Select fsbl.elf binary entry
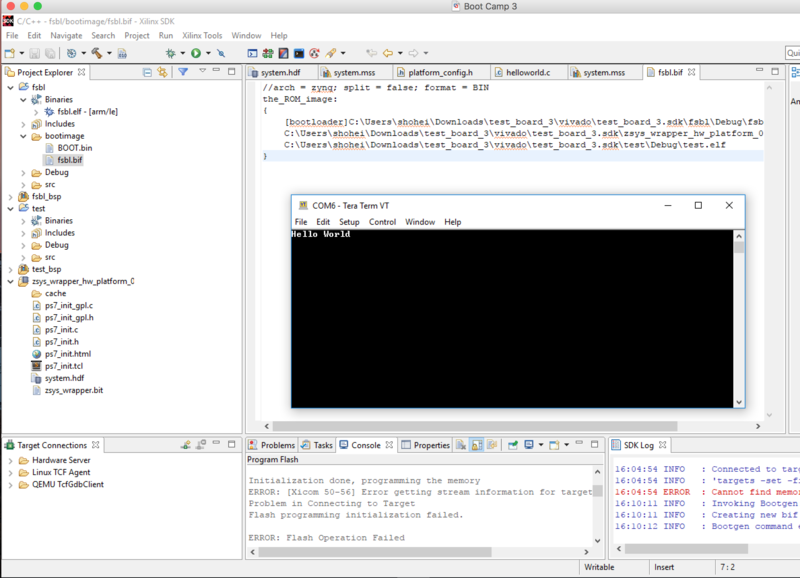The height and width of the screenshot is (578, 800). (x=87, y=112)
